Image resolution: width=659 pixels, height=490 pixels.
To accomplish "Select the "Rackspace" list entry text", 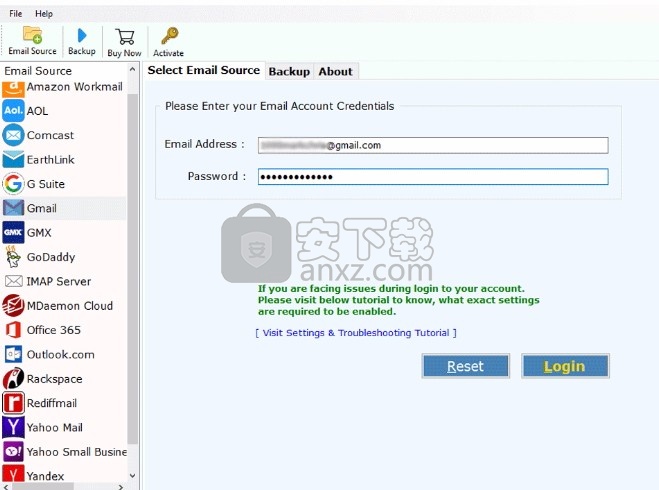I will (x=55, y=379).
